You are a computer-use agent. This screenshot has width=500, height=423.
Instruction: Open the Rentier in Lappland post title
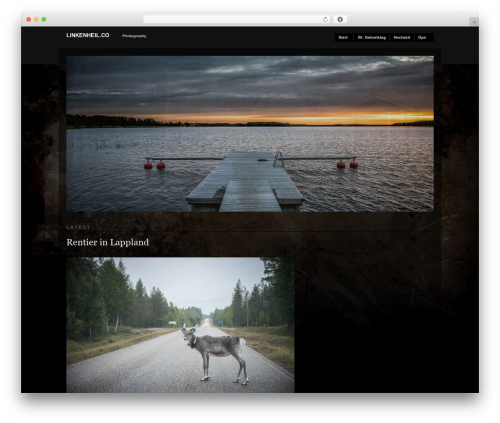[x=108, y=242]
